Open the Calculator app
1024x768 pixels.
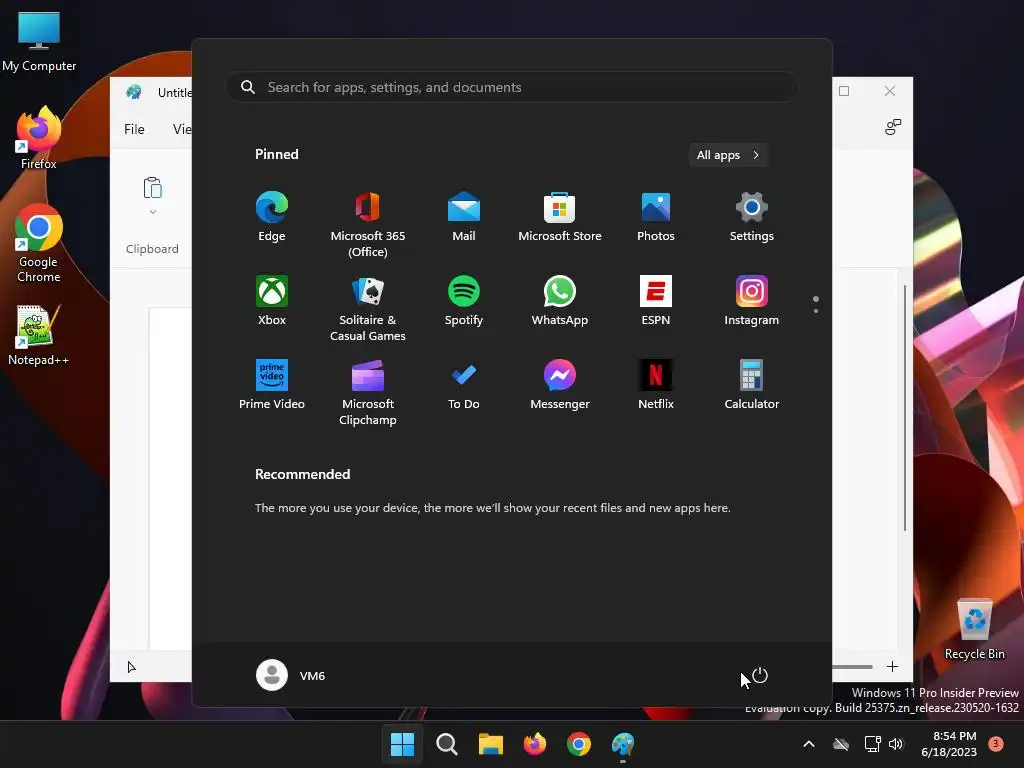[752, 385]
